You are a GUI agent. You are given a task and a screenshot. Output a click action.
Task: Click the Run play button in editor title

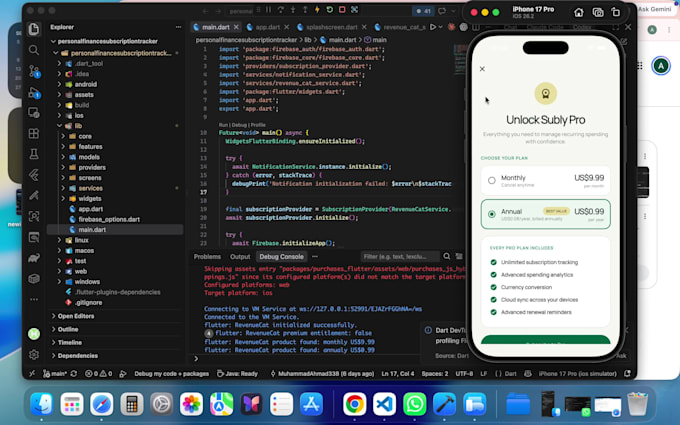coord(432,27)
